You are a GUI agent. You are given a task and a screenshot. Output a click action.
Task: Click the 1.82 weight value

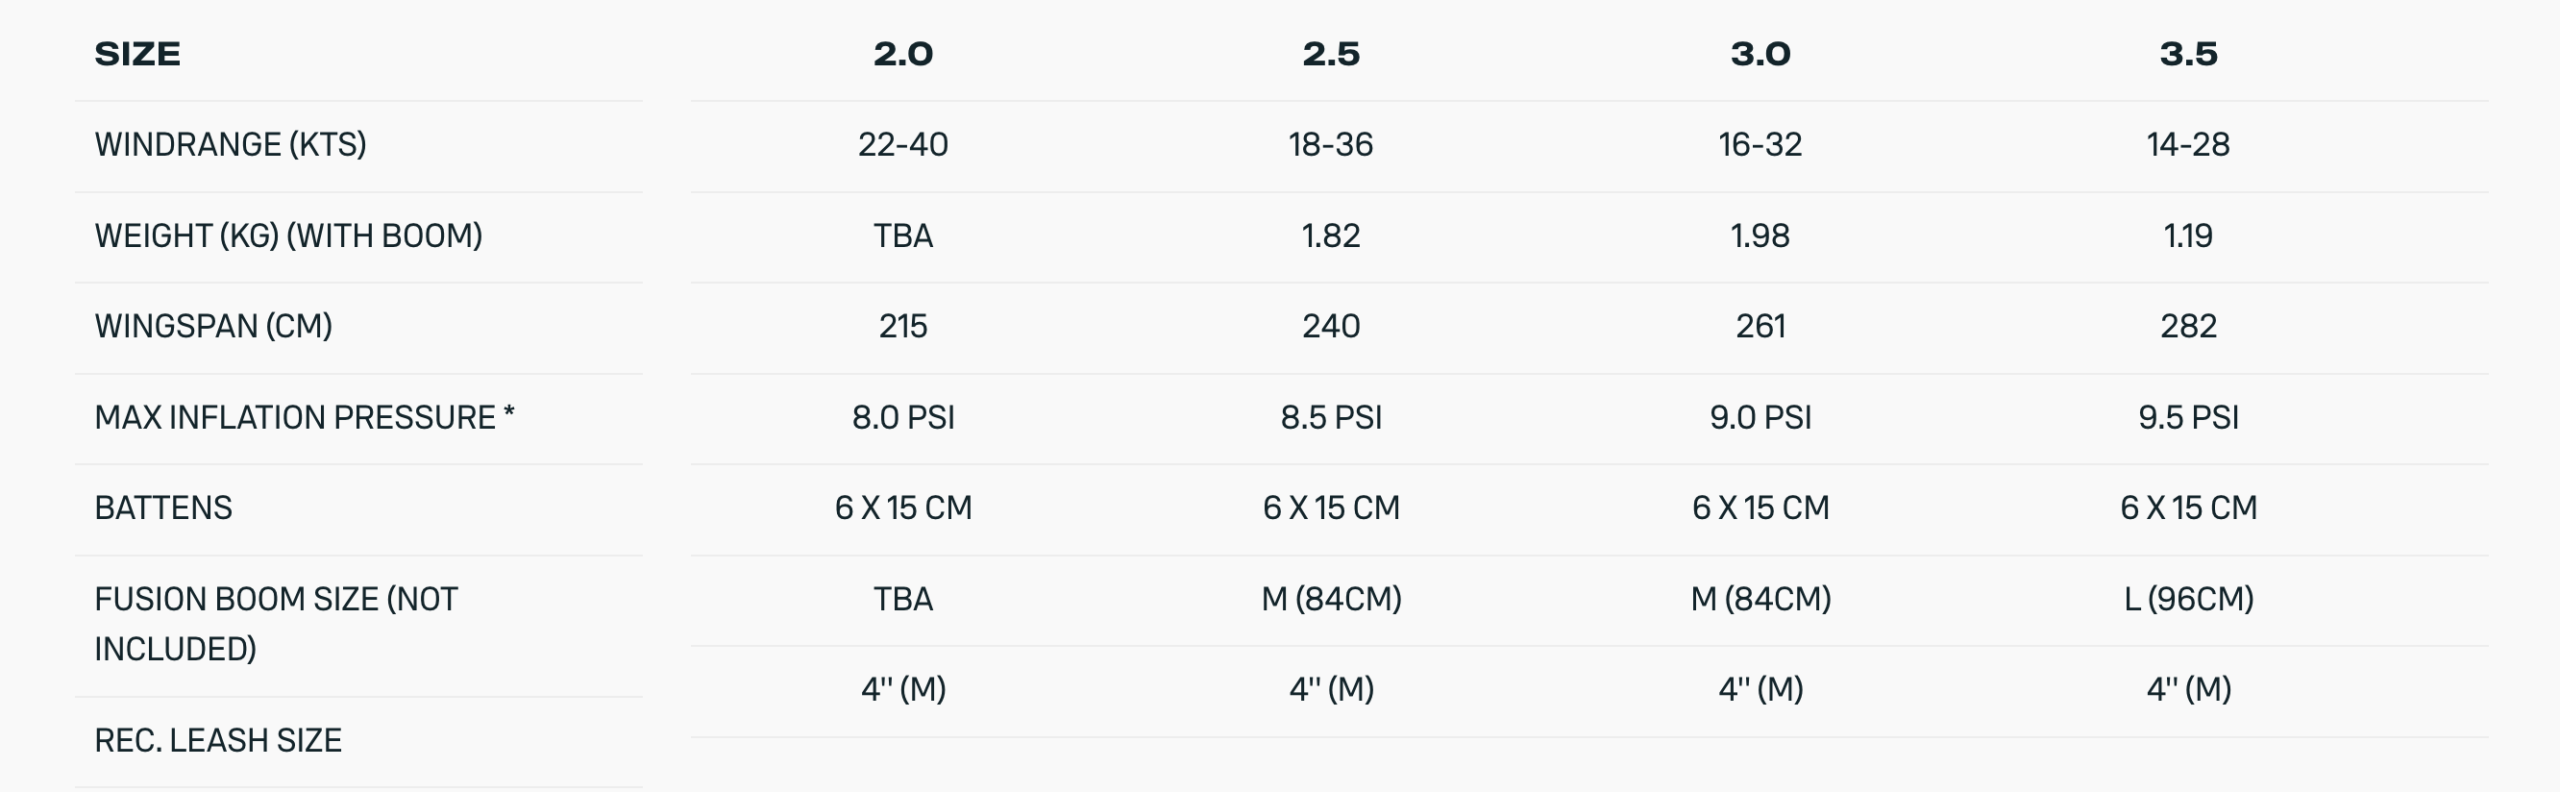pos(1331,236)
